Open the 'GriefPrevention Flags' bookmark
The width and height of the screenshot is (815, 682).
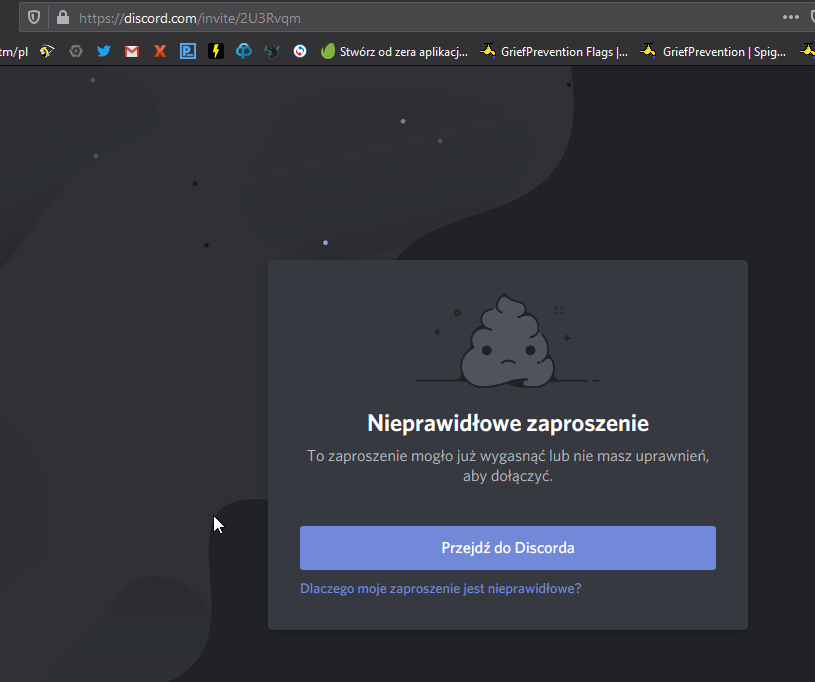tap(554, 51)
